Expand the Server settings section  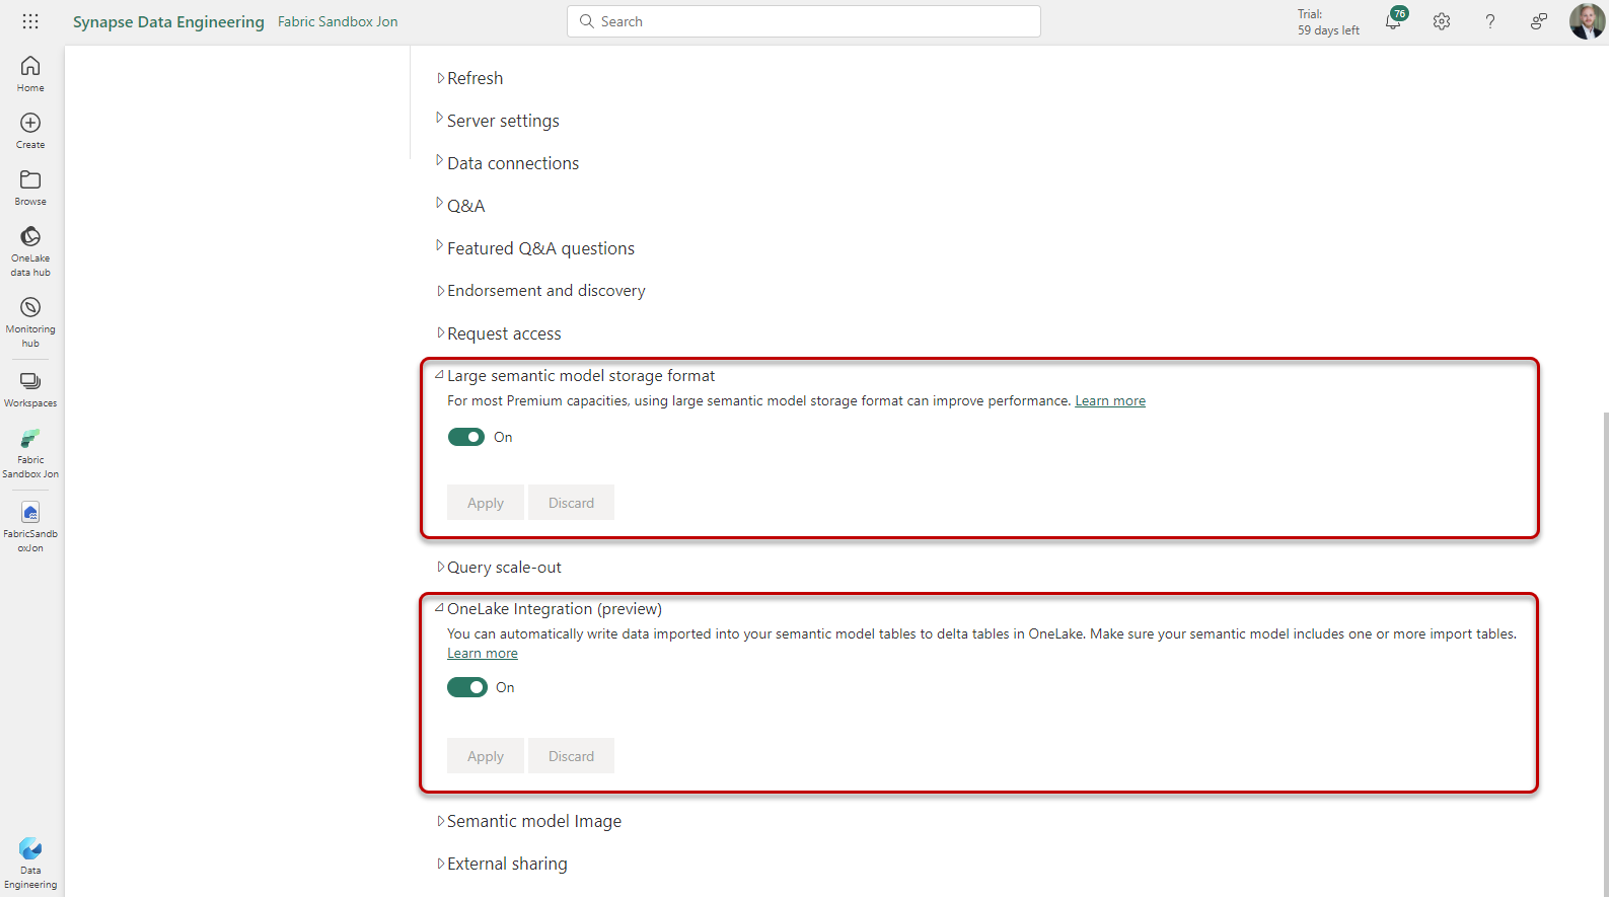498,120
